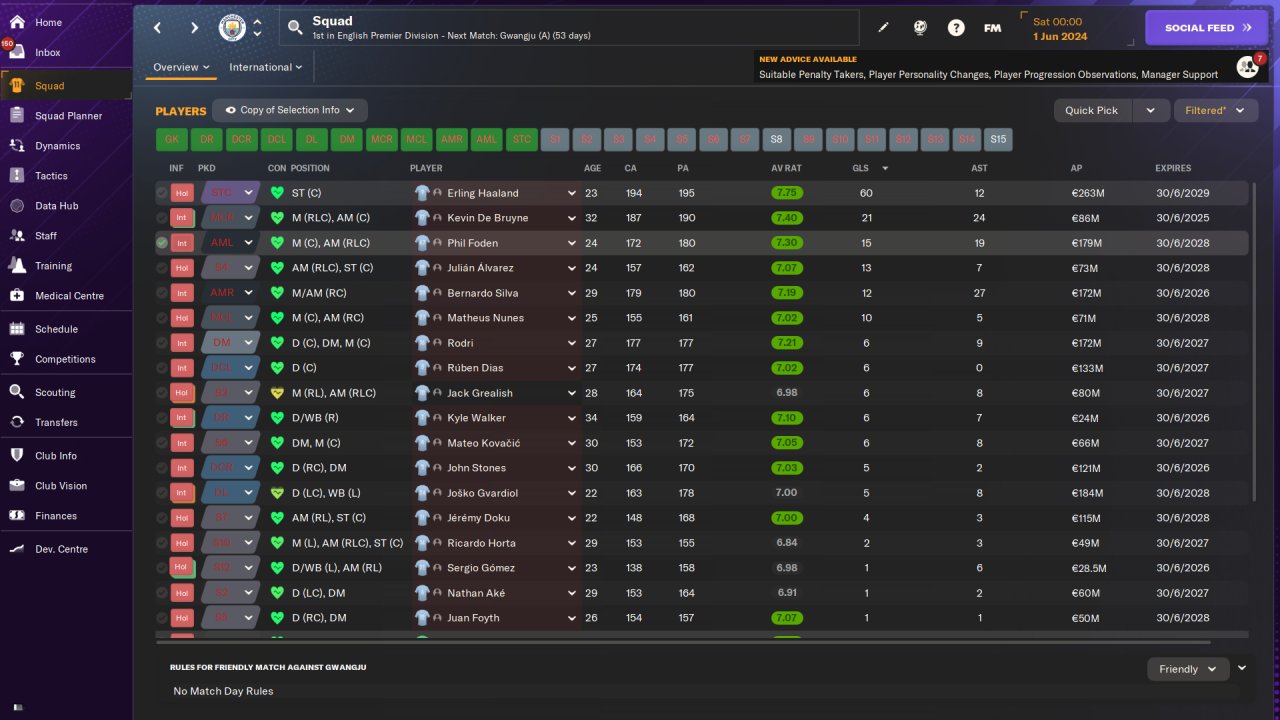This screenshot has height=720, width=1280.
Task: Go to Squad Planner in the sidebar
Action: (x=66, y=116)
